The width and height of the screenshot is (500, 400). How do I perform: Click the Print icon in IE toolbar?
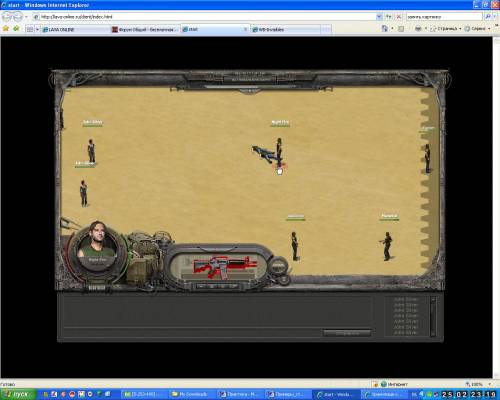[418, 29]
